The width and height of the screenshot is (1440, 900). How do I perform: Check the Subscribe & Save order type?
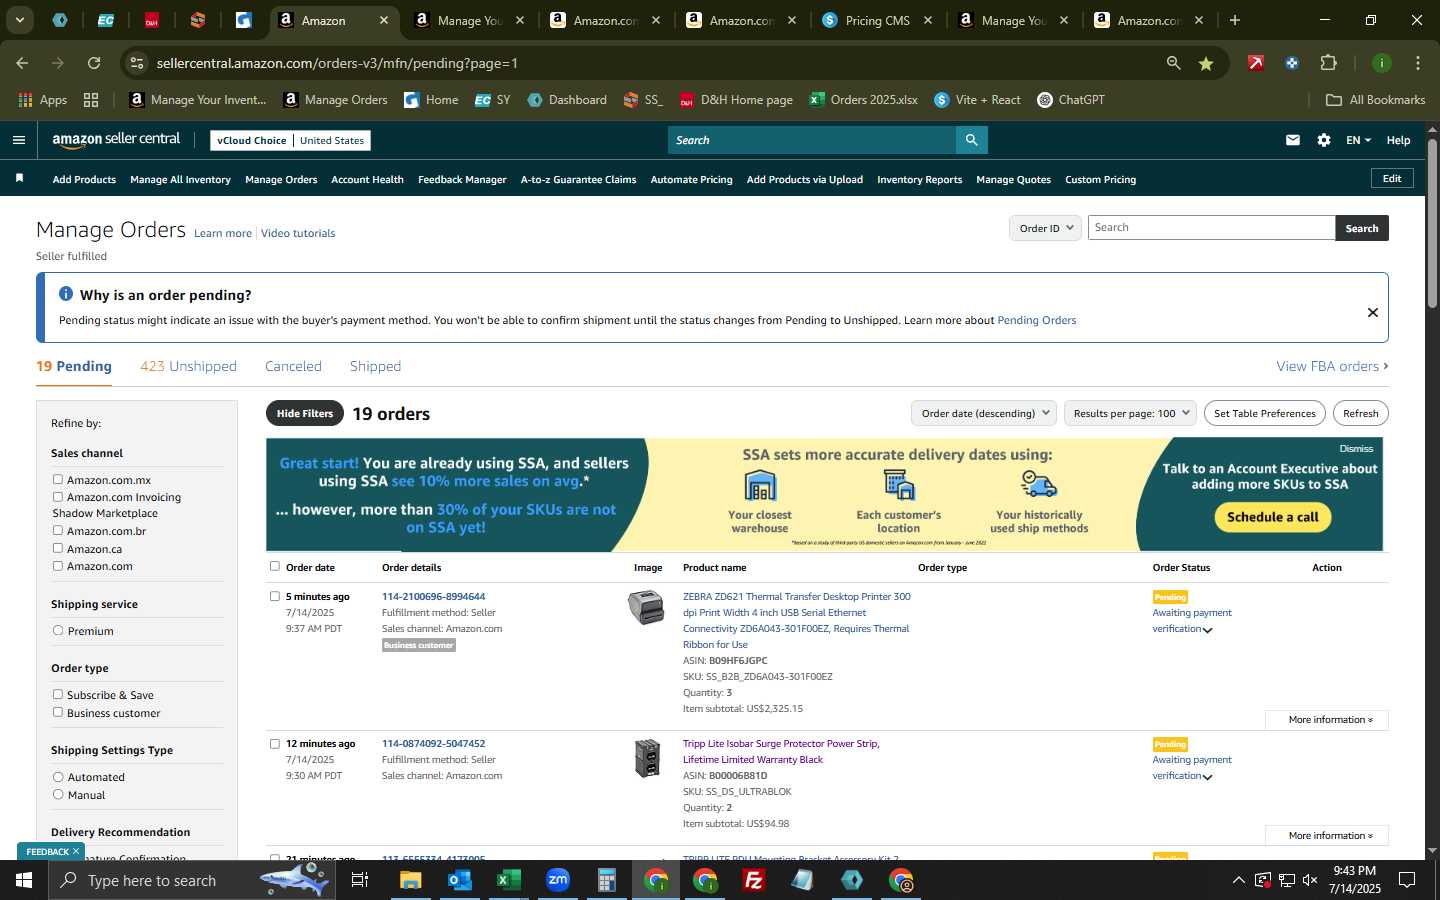(58, 695)
